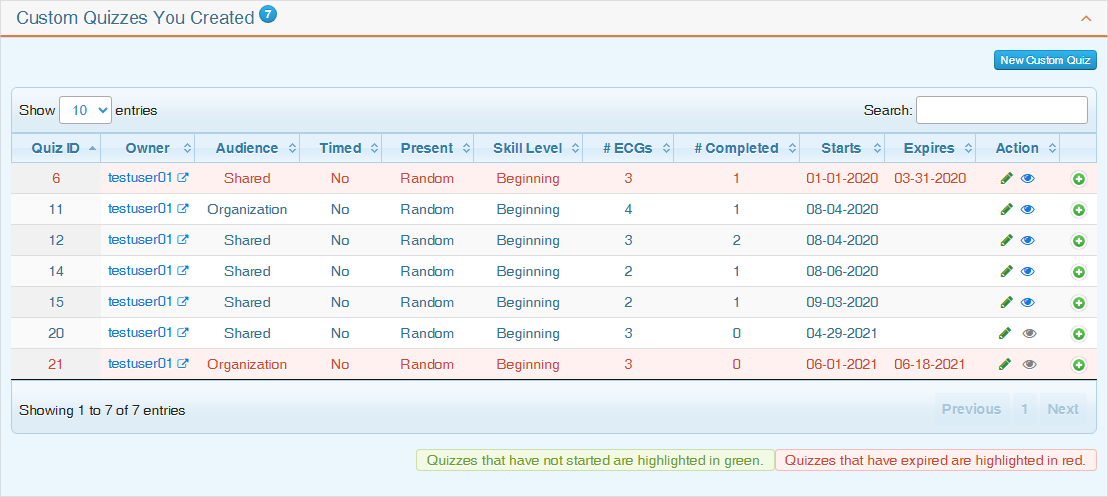Image resolution: width=1108 pixels, height=497 pixels.
Task: Click the pencil icon for quiz 20
Action: 1006,334
